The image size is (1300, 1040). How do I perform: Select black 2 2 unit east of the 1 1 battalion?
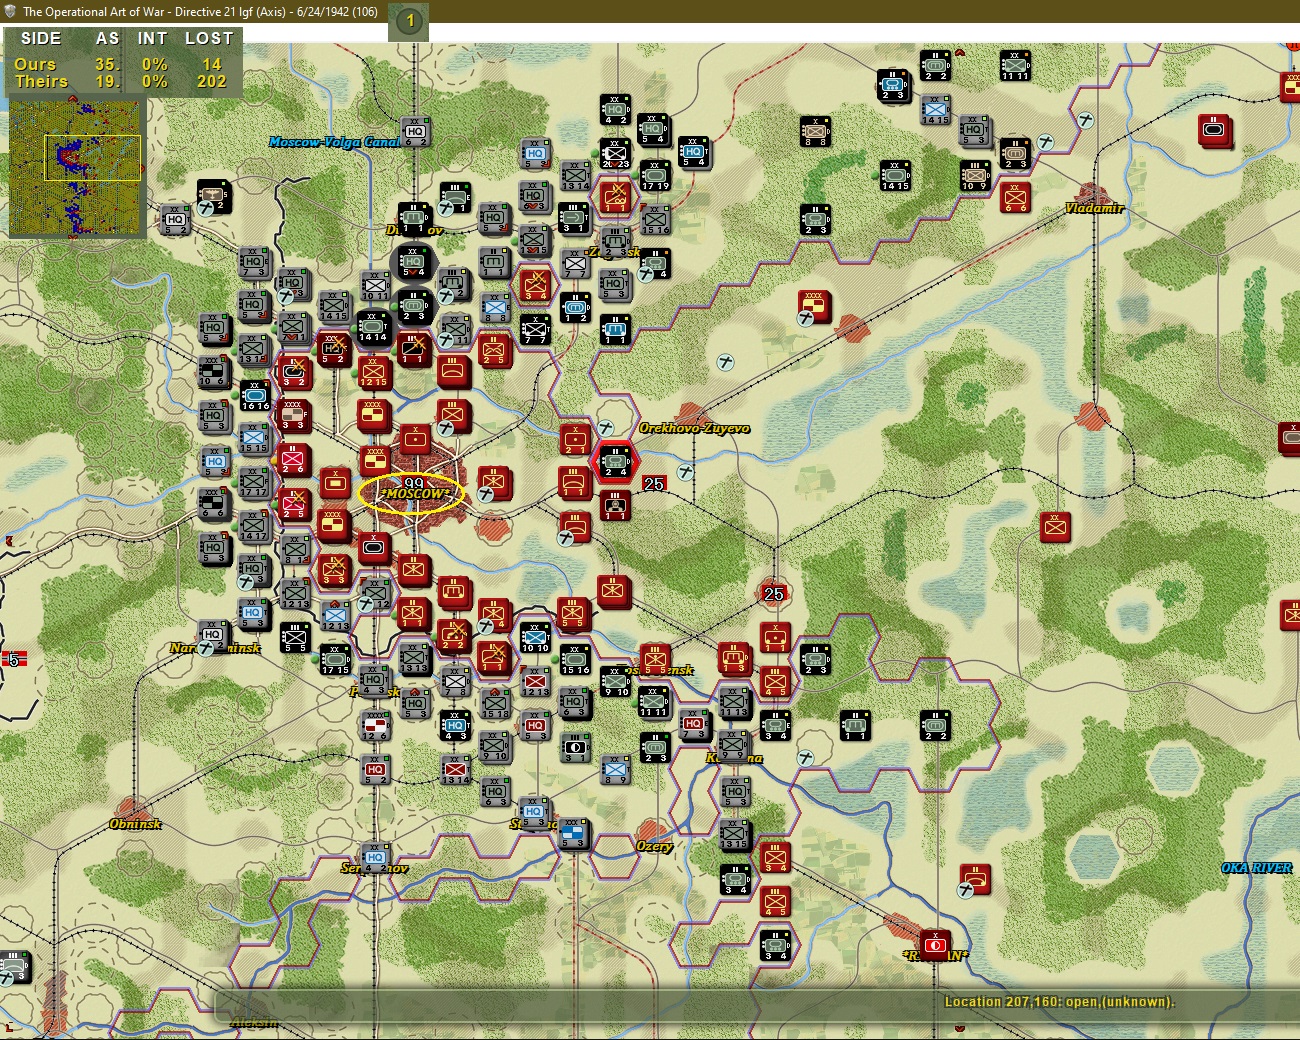(934, 724)
